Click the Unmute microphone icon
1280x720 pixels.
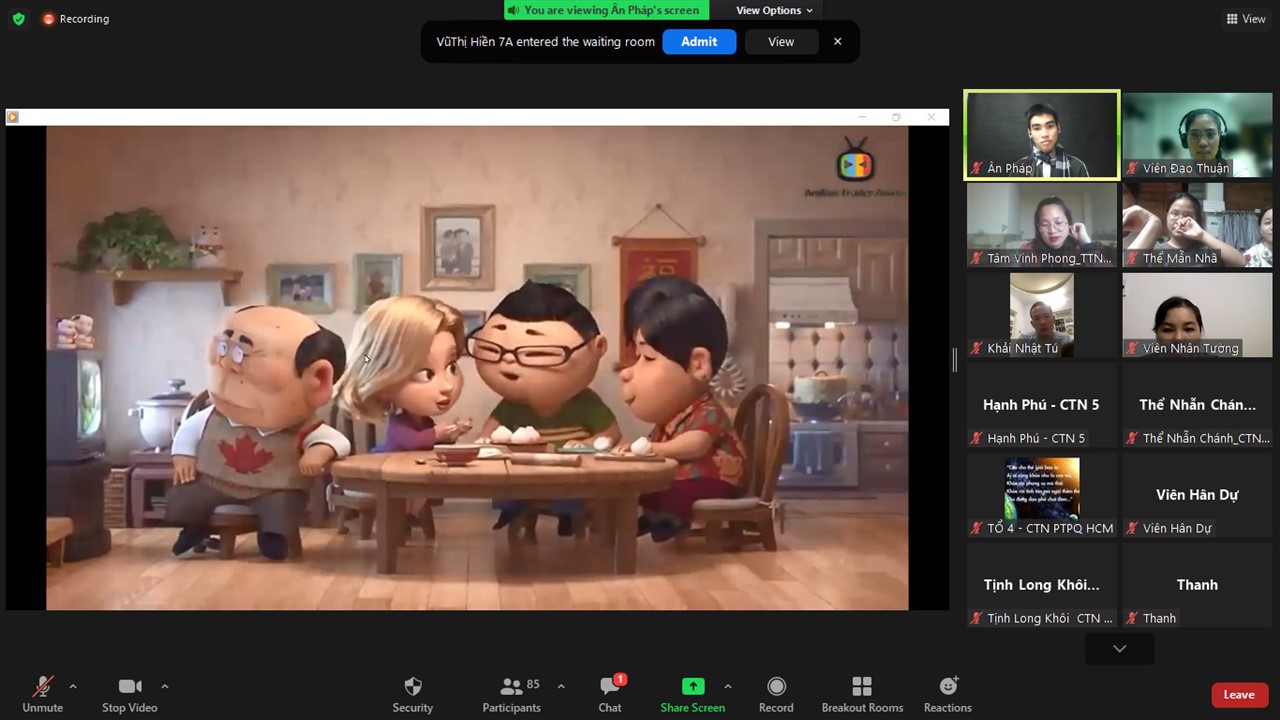(42, 686)
